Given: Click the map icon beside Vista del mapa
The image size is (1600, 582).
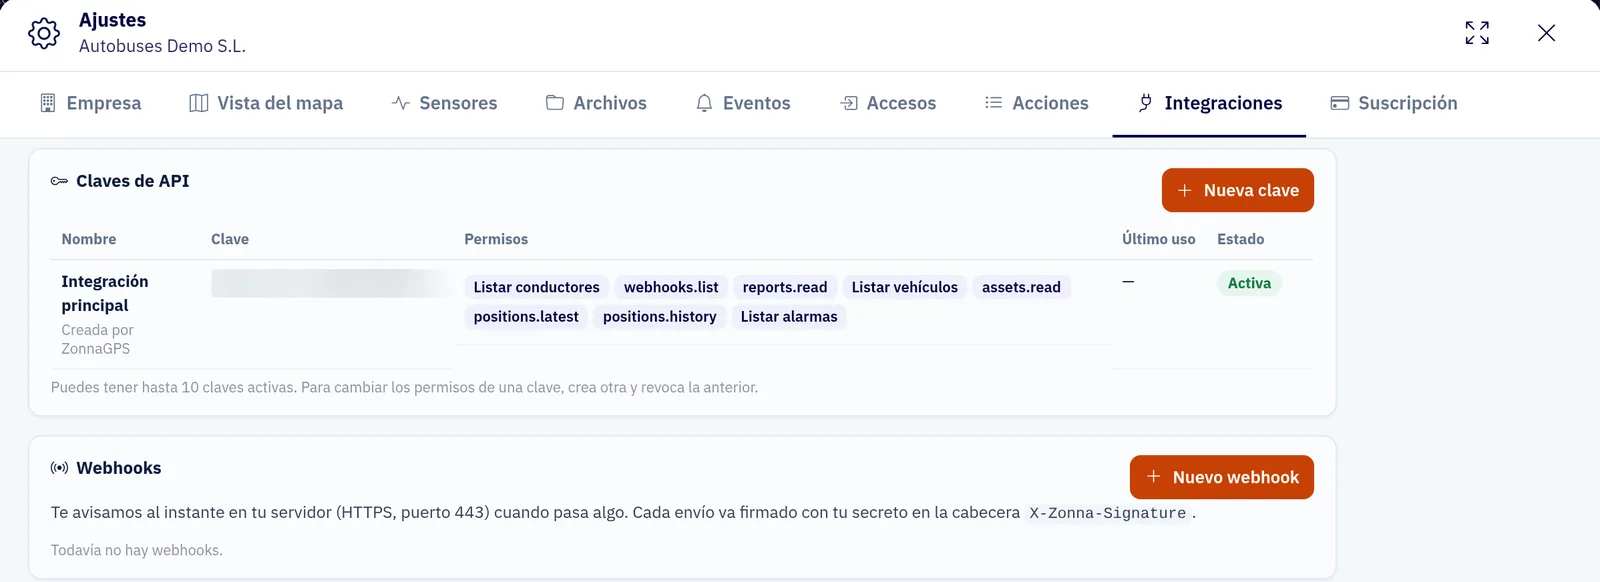Looking at the screenshot, I should pyautogui.click(x=199, y=103).
